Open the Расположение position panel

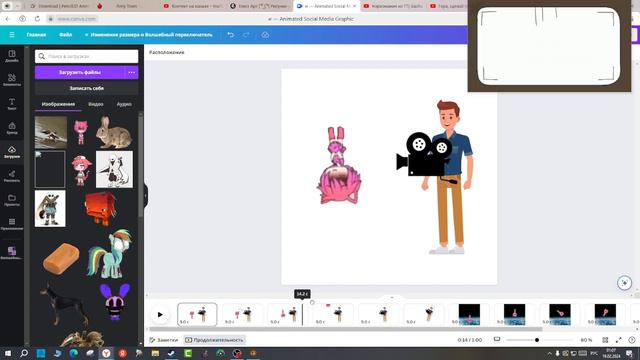pos(167,52)
